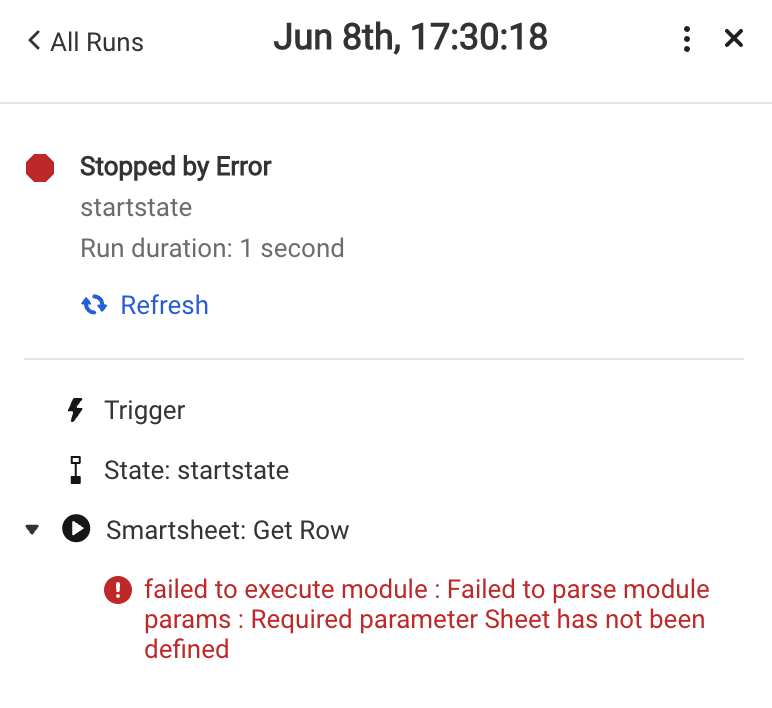Screen dimensions: 772x708
Task: Click the startstate subtitle under the status
Action: pyautogui.click(x=136, y=207)
